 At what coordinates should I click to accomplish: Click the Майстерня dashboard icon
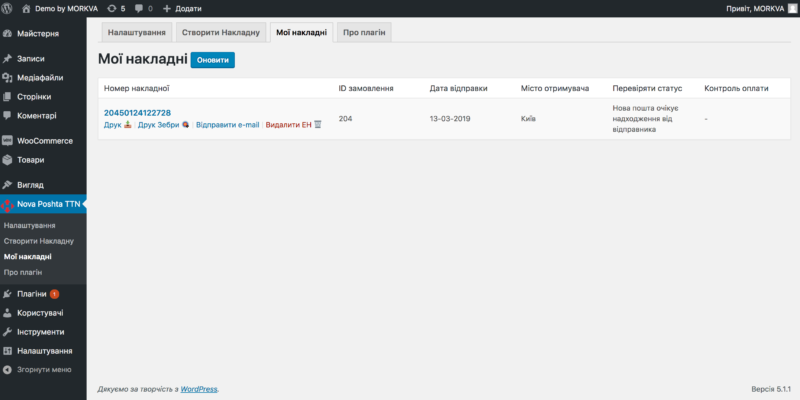(7, 34)
